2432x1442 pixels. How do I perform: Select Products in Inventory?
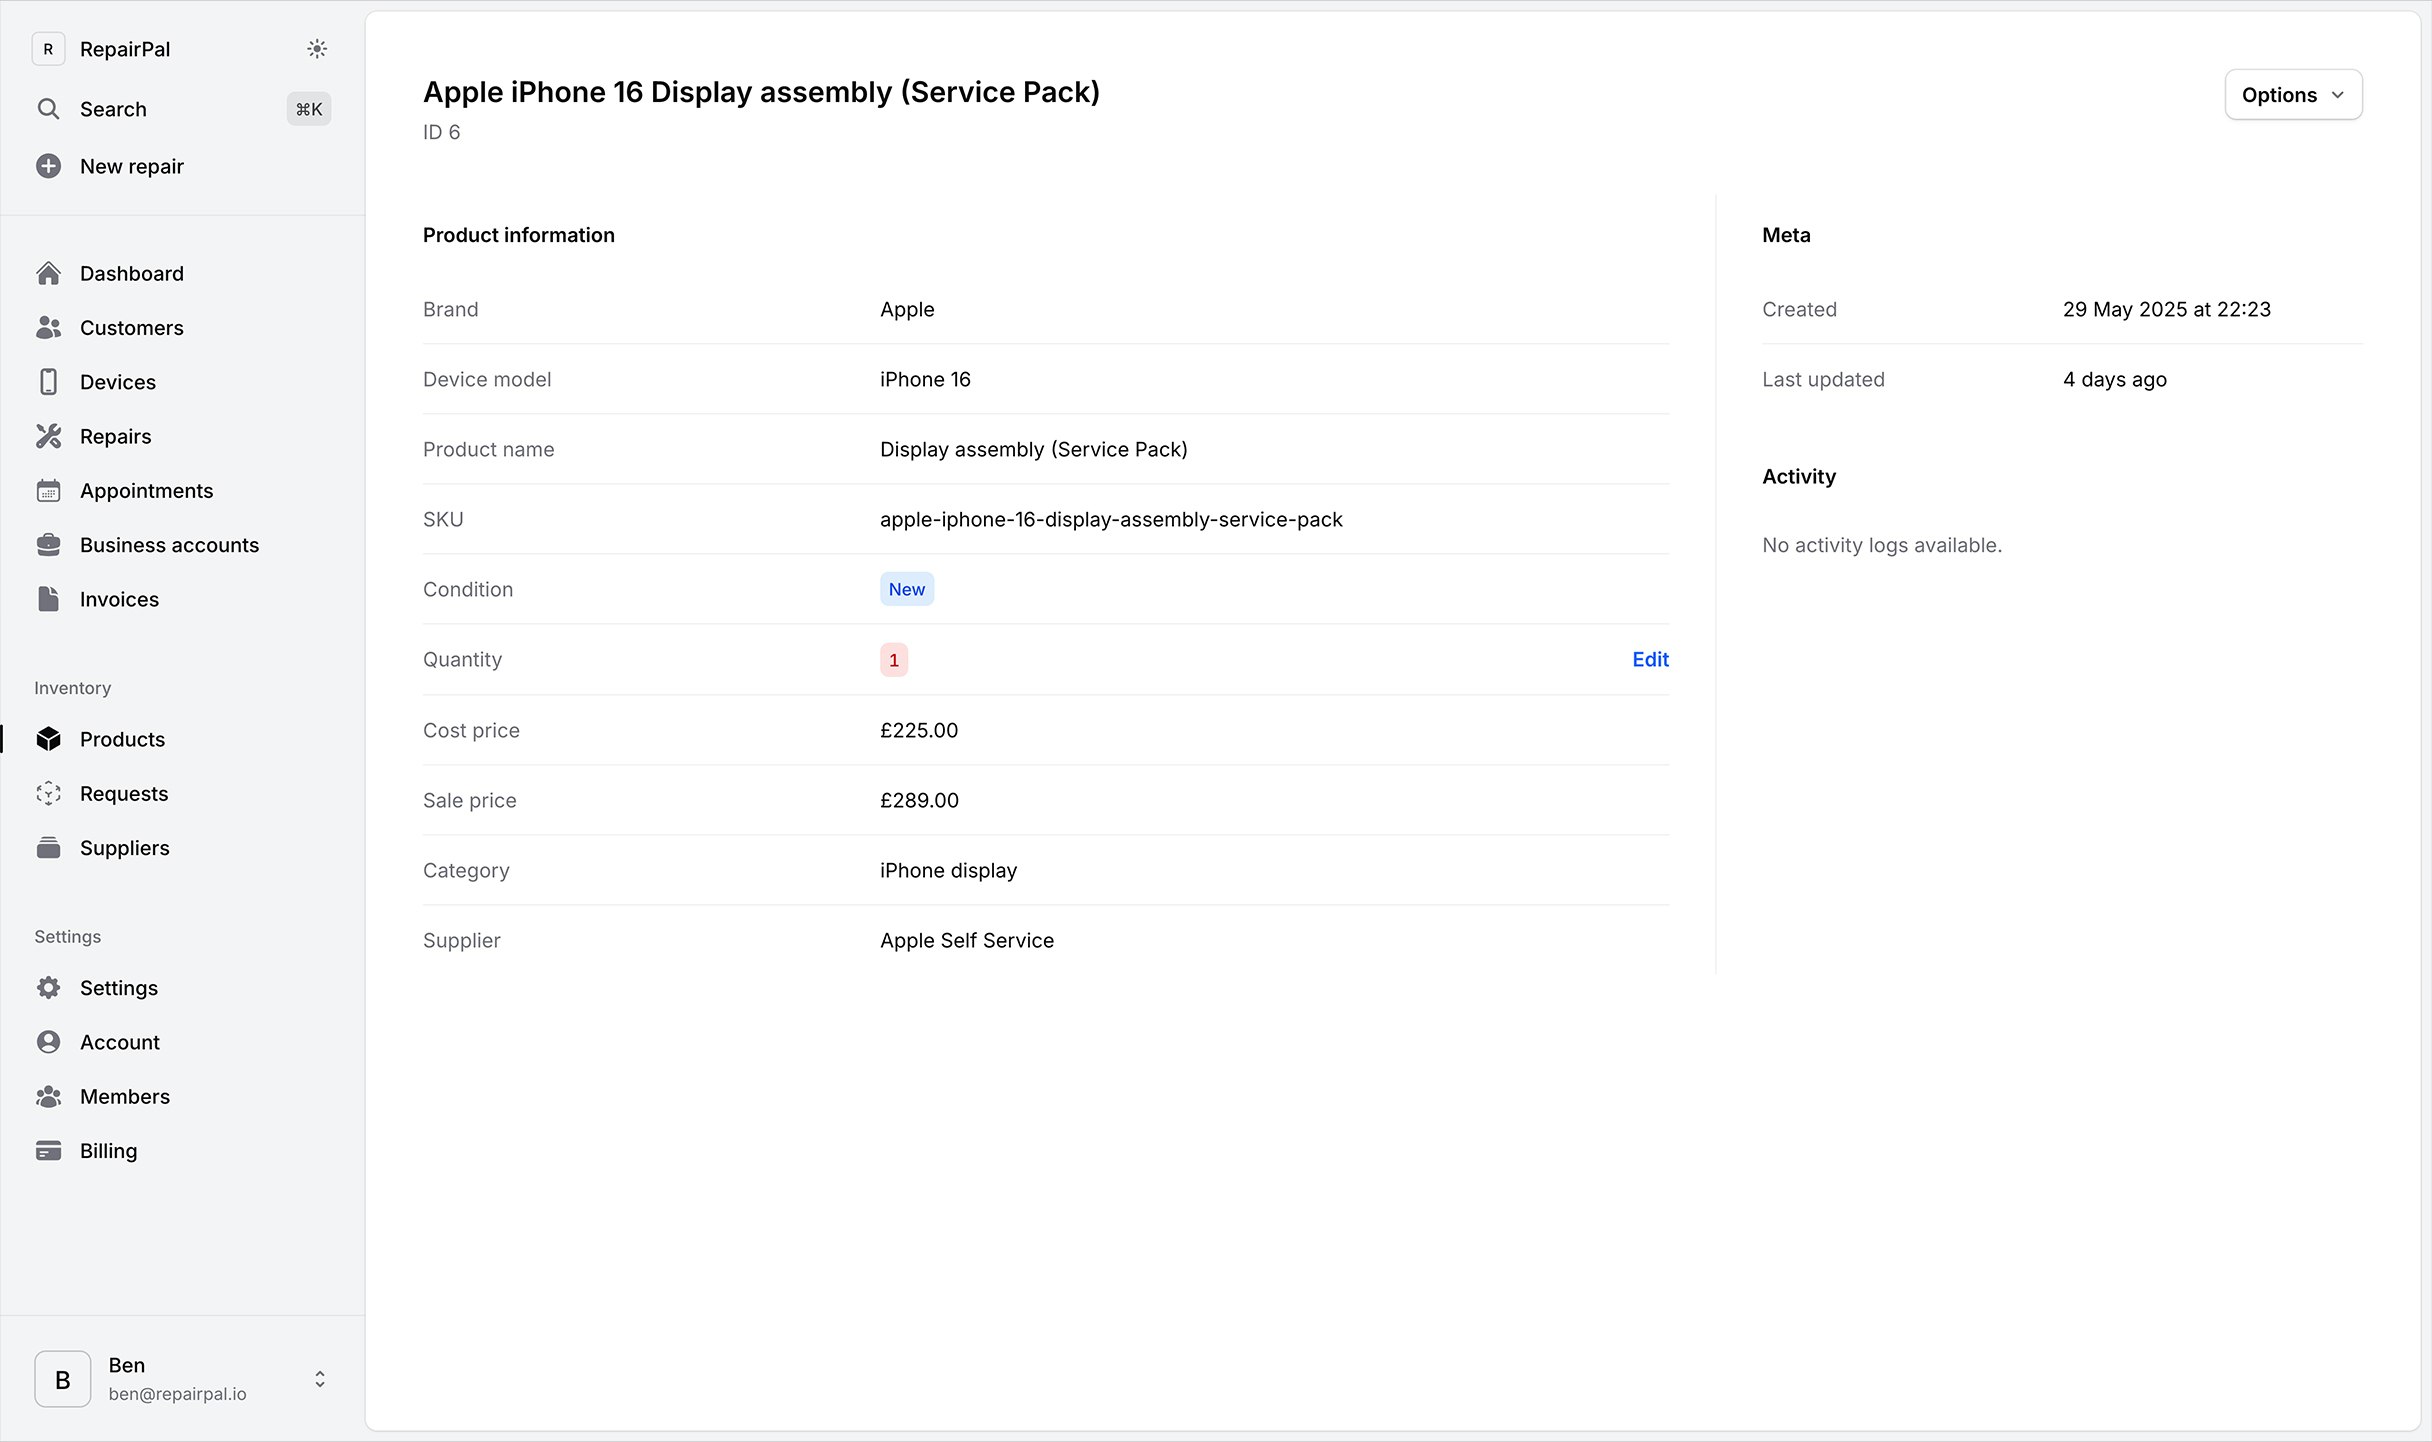(123, 739)
